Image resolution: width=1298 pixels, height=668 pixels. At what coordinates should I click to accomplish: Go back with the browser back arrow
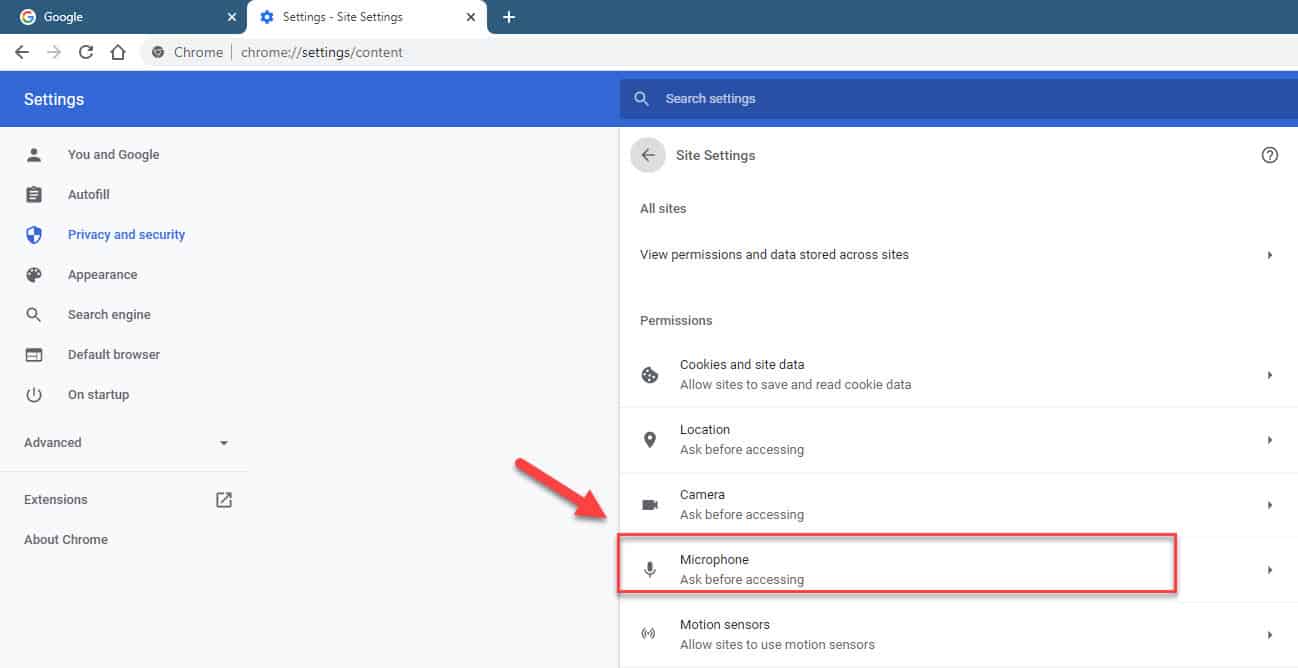coord(22,52)
